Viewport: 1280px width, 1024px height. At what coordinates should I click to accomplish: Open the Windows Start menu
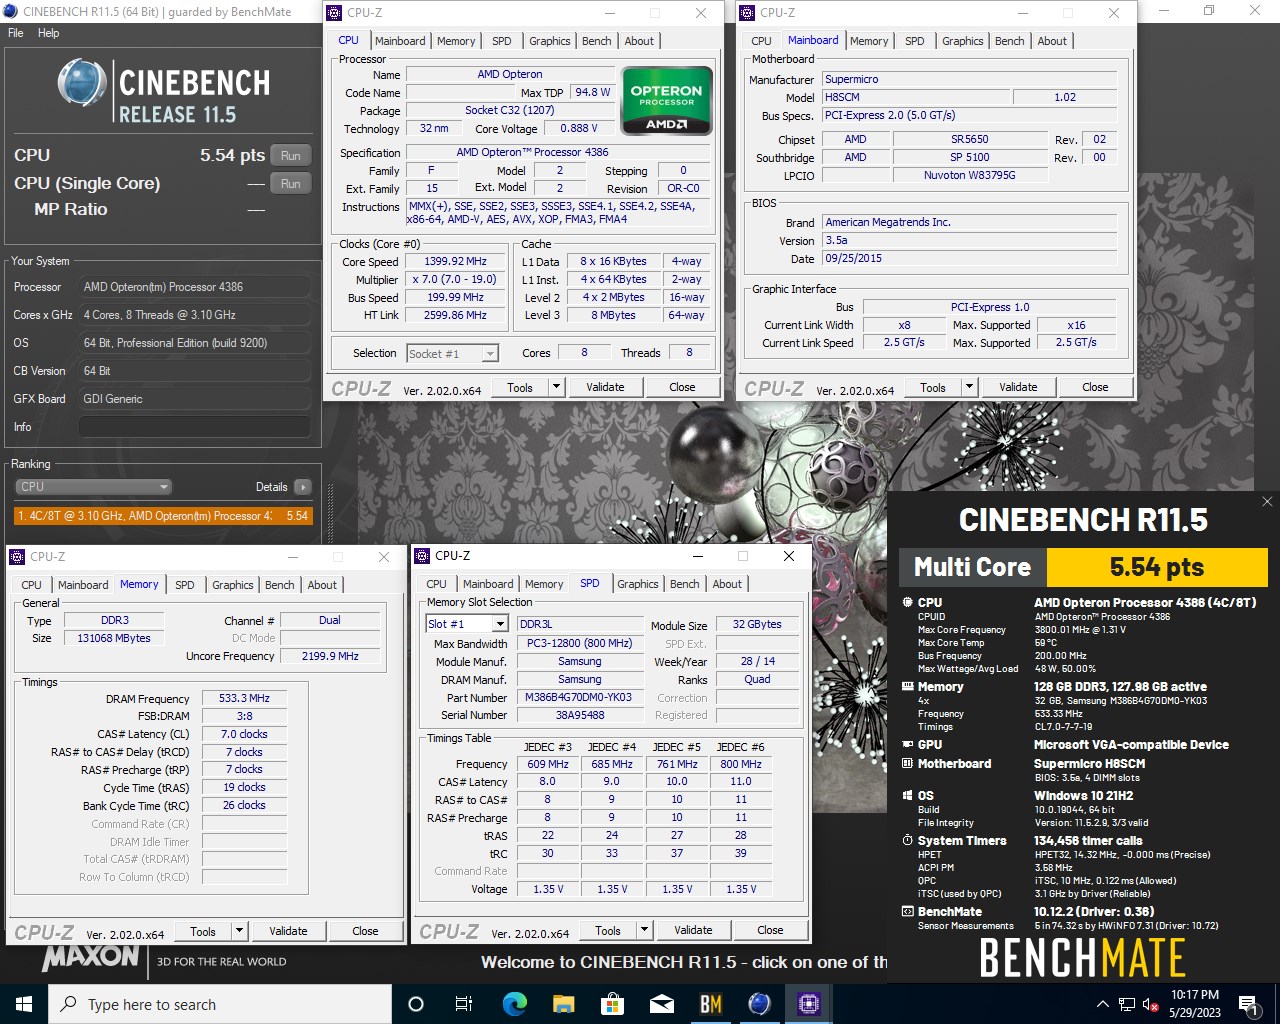pos(24,1004)
